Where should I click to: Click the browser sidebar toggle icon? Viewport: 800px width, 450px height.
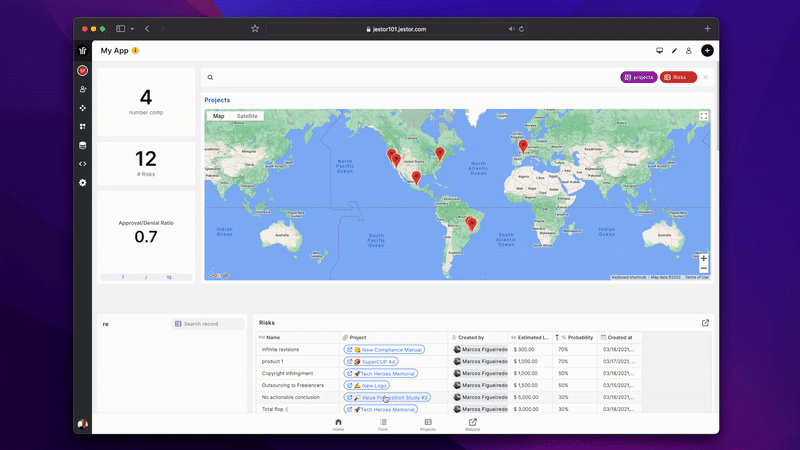(120, 29)
